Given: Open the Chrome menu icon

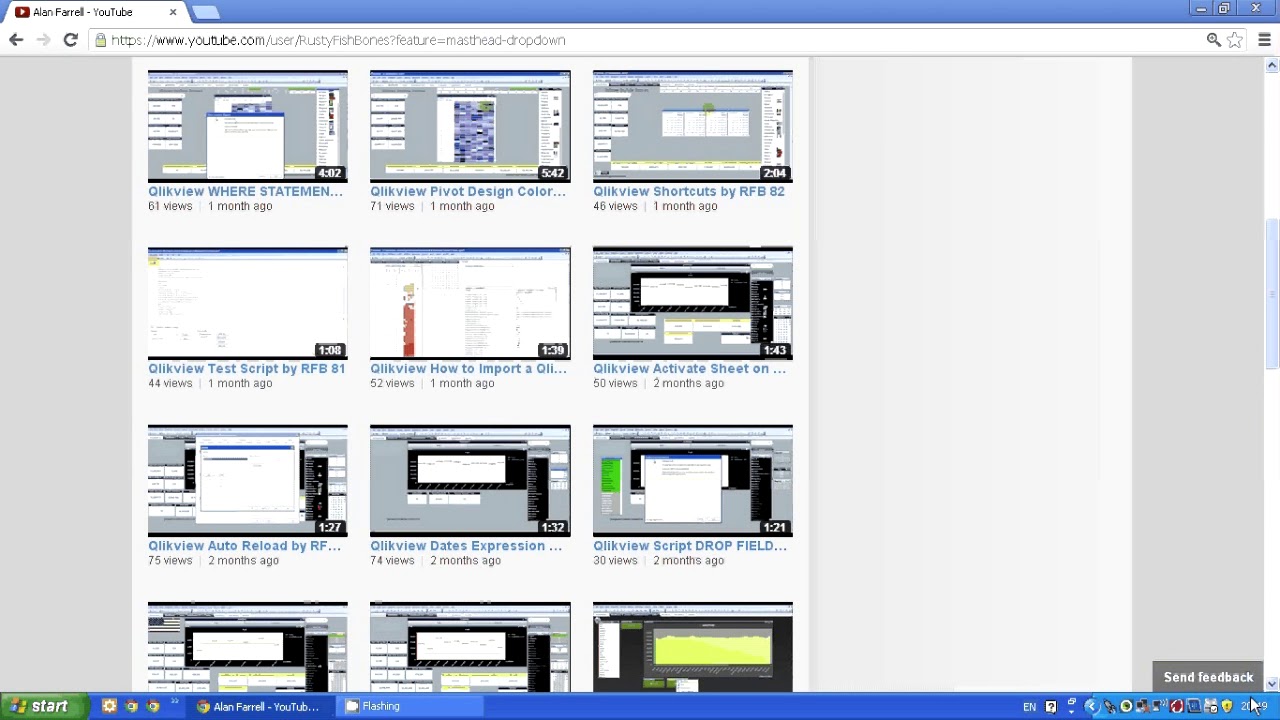Looking at the screenshot, I should click(x=1264, y=40).
